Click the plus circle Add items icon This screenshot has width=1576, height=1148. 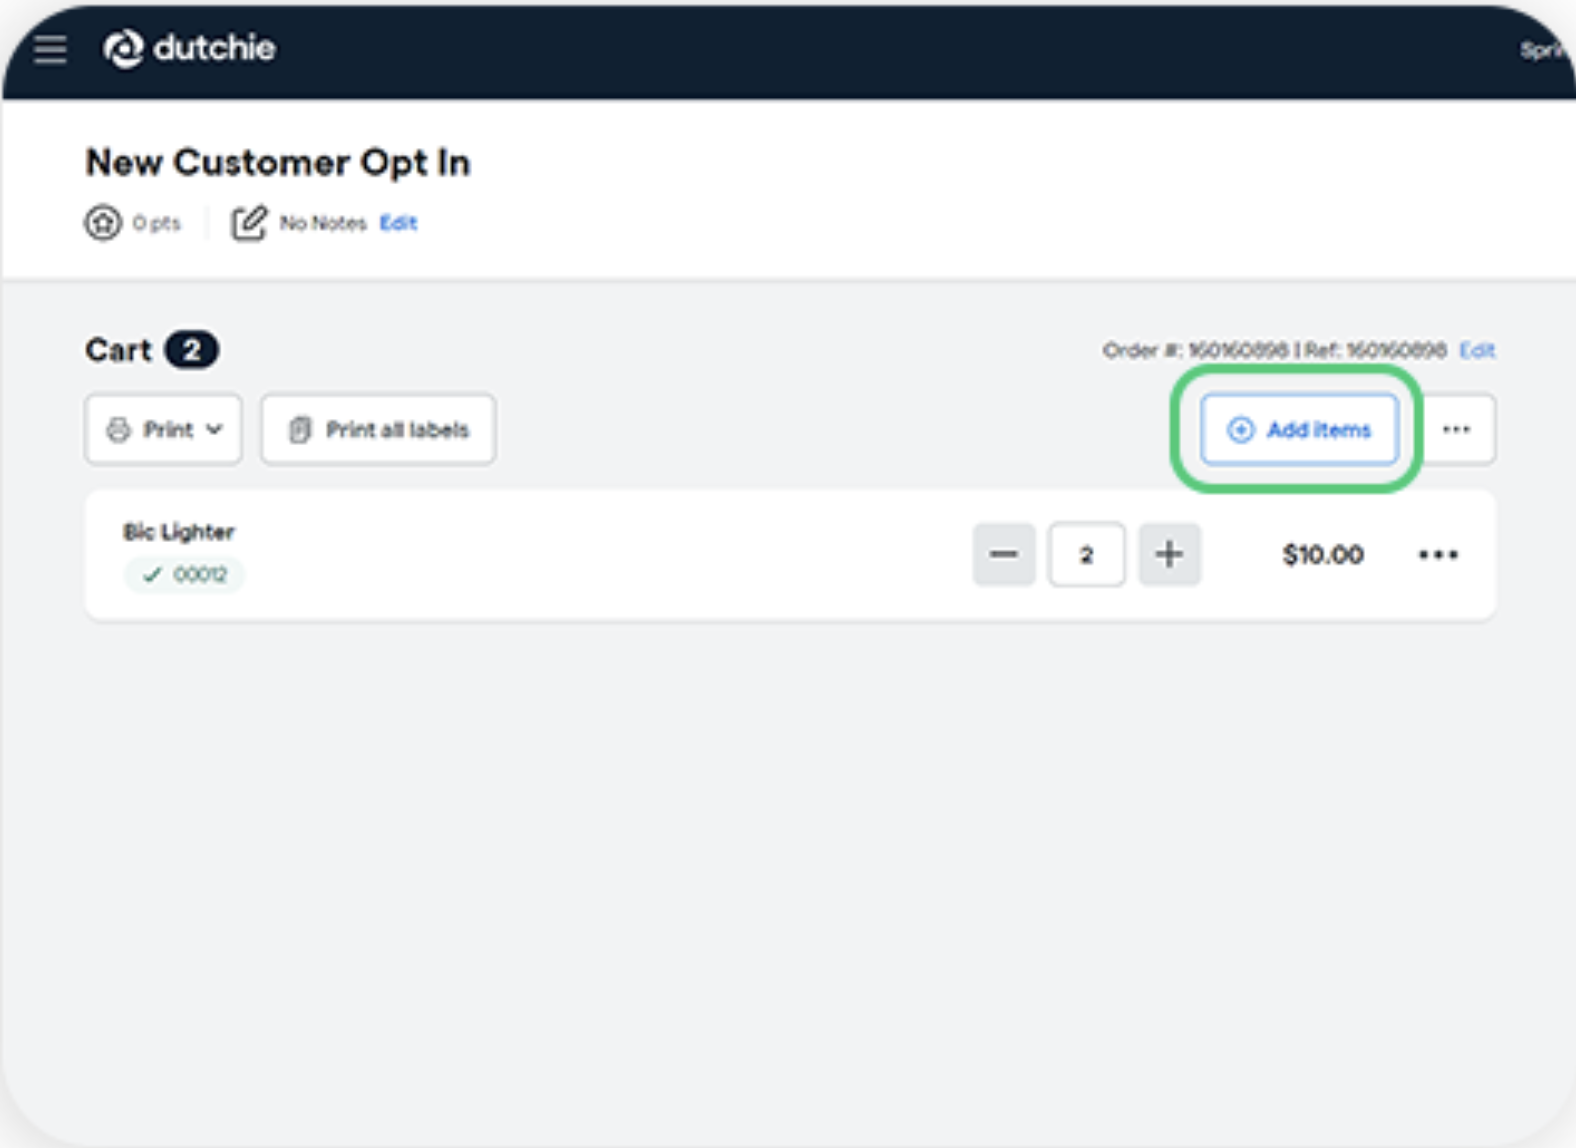(1240, 430)
